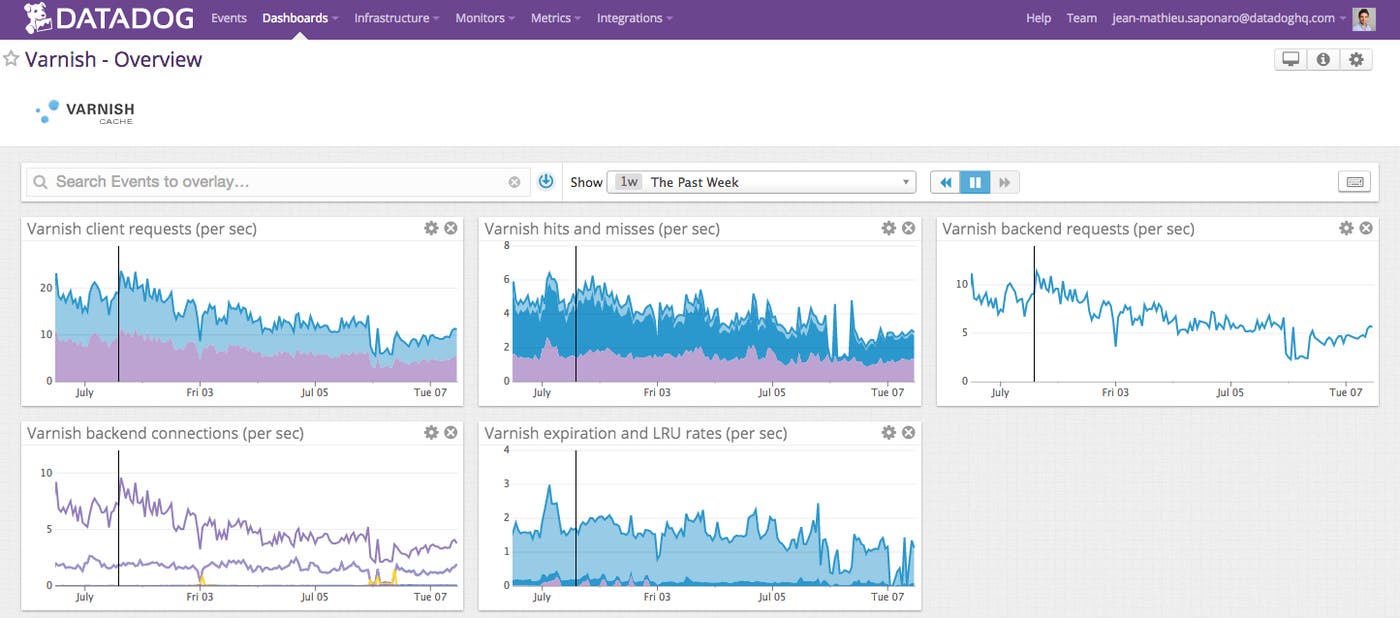The height and width of the screenshot is (618, 1400).
Task: Click the dashboard info icon
Action: pyautogui.click(x=1323, y=59)
